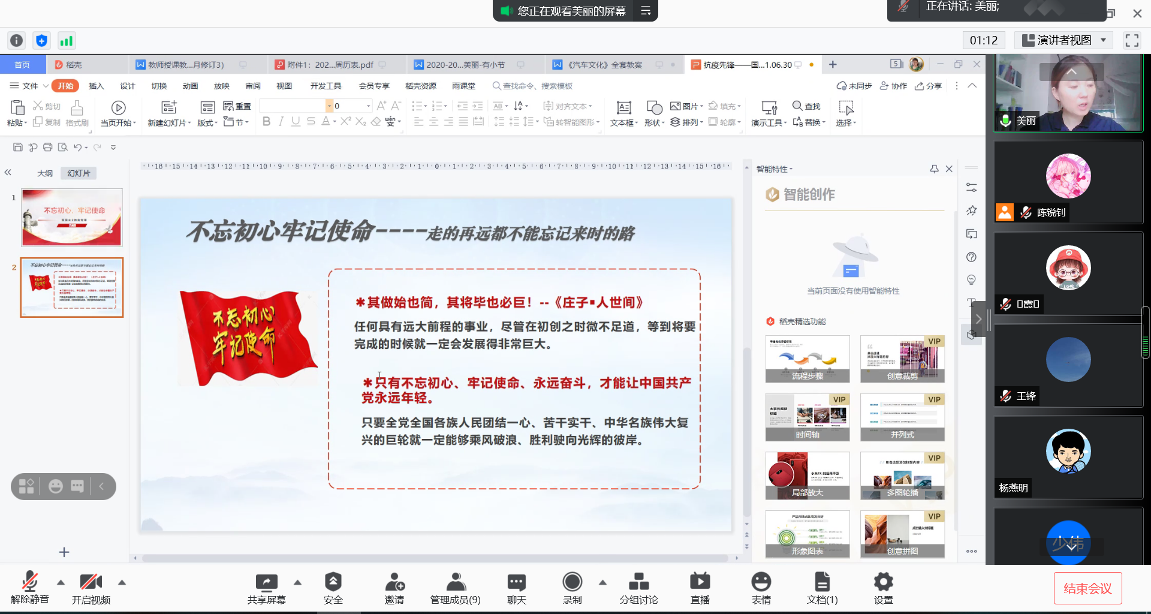Click 新建幻灯片 new slide button
This screenshot has height=614, width=1151.
pyautogui.click(x=166, y=114)
